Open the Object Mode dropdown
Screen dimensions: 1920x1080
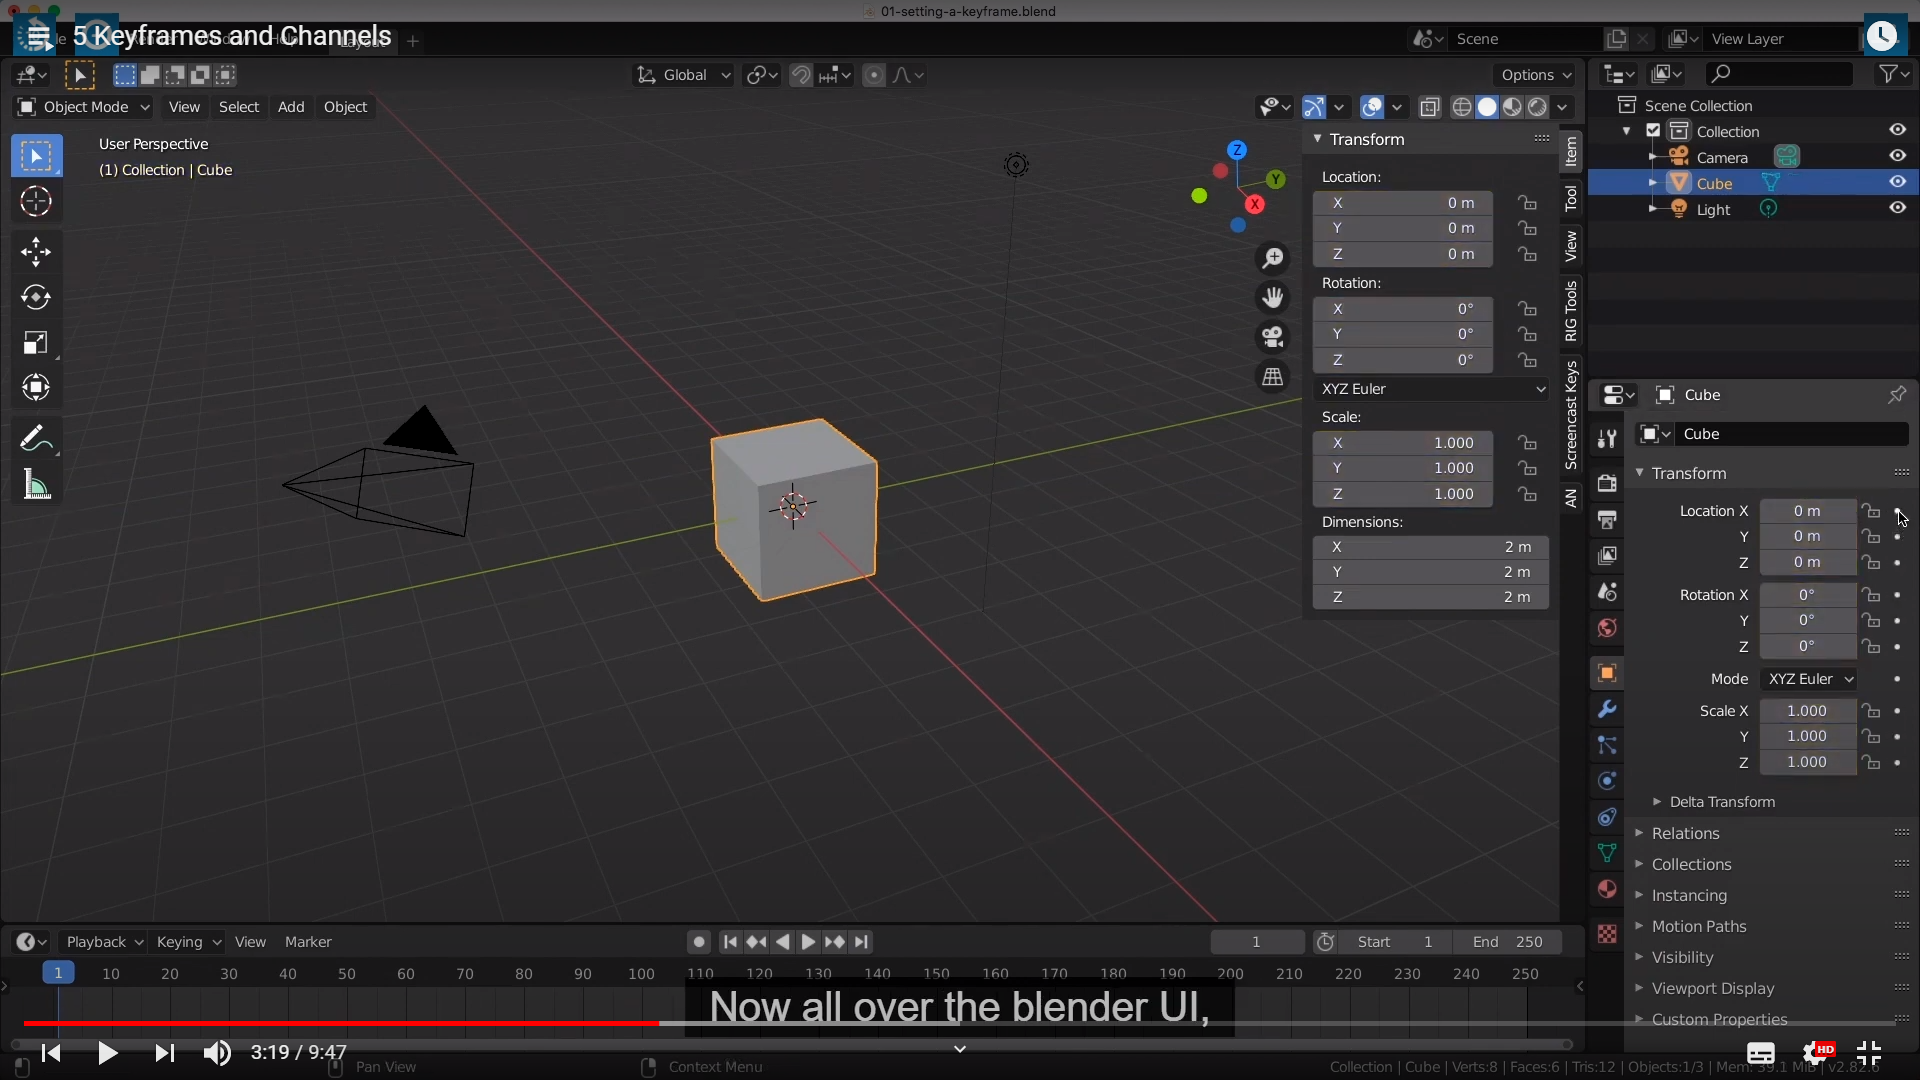pyautogui.click(x=84, y=107)
